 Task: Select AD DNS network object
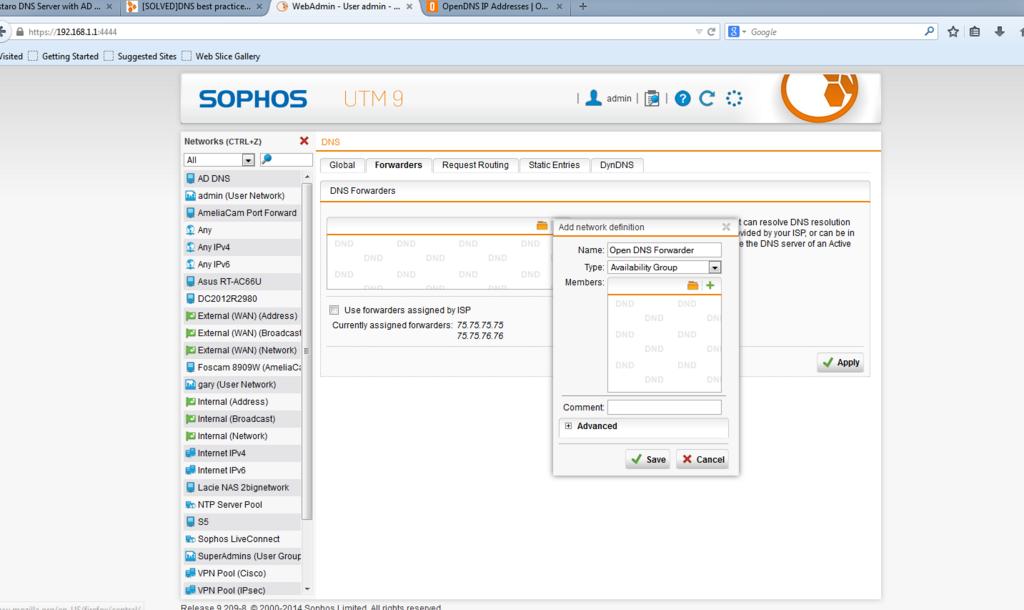click(242, 178)
